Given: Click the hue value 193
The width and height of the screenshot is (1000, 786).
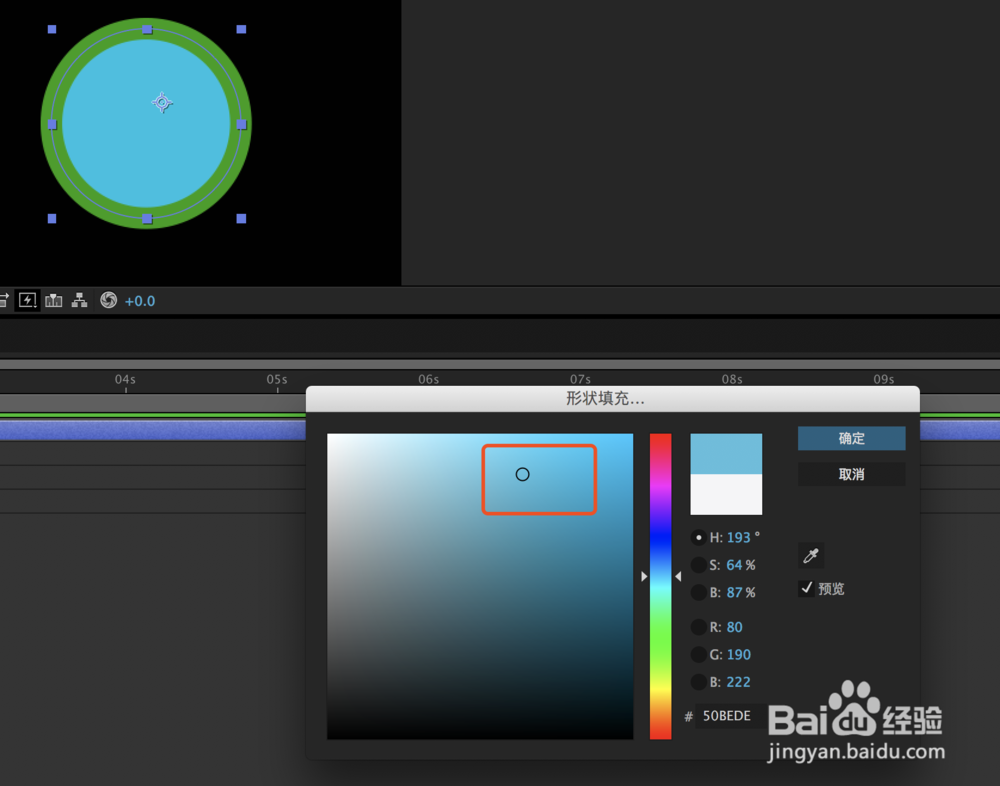Looking at the screenshot, I should (739, 538).
